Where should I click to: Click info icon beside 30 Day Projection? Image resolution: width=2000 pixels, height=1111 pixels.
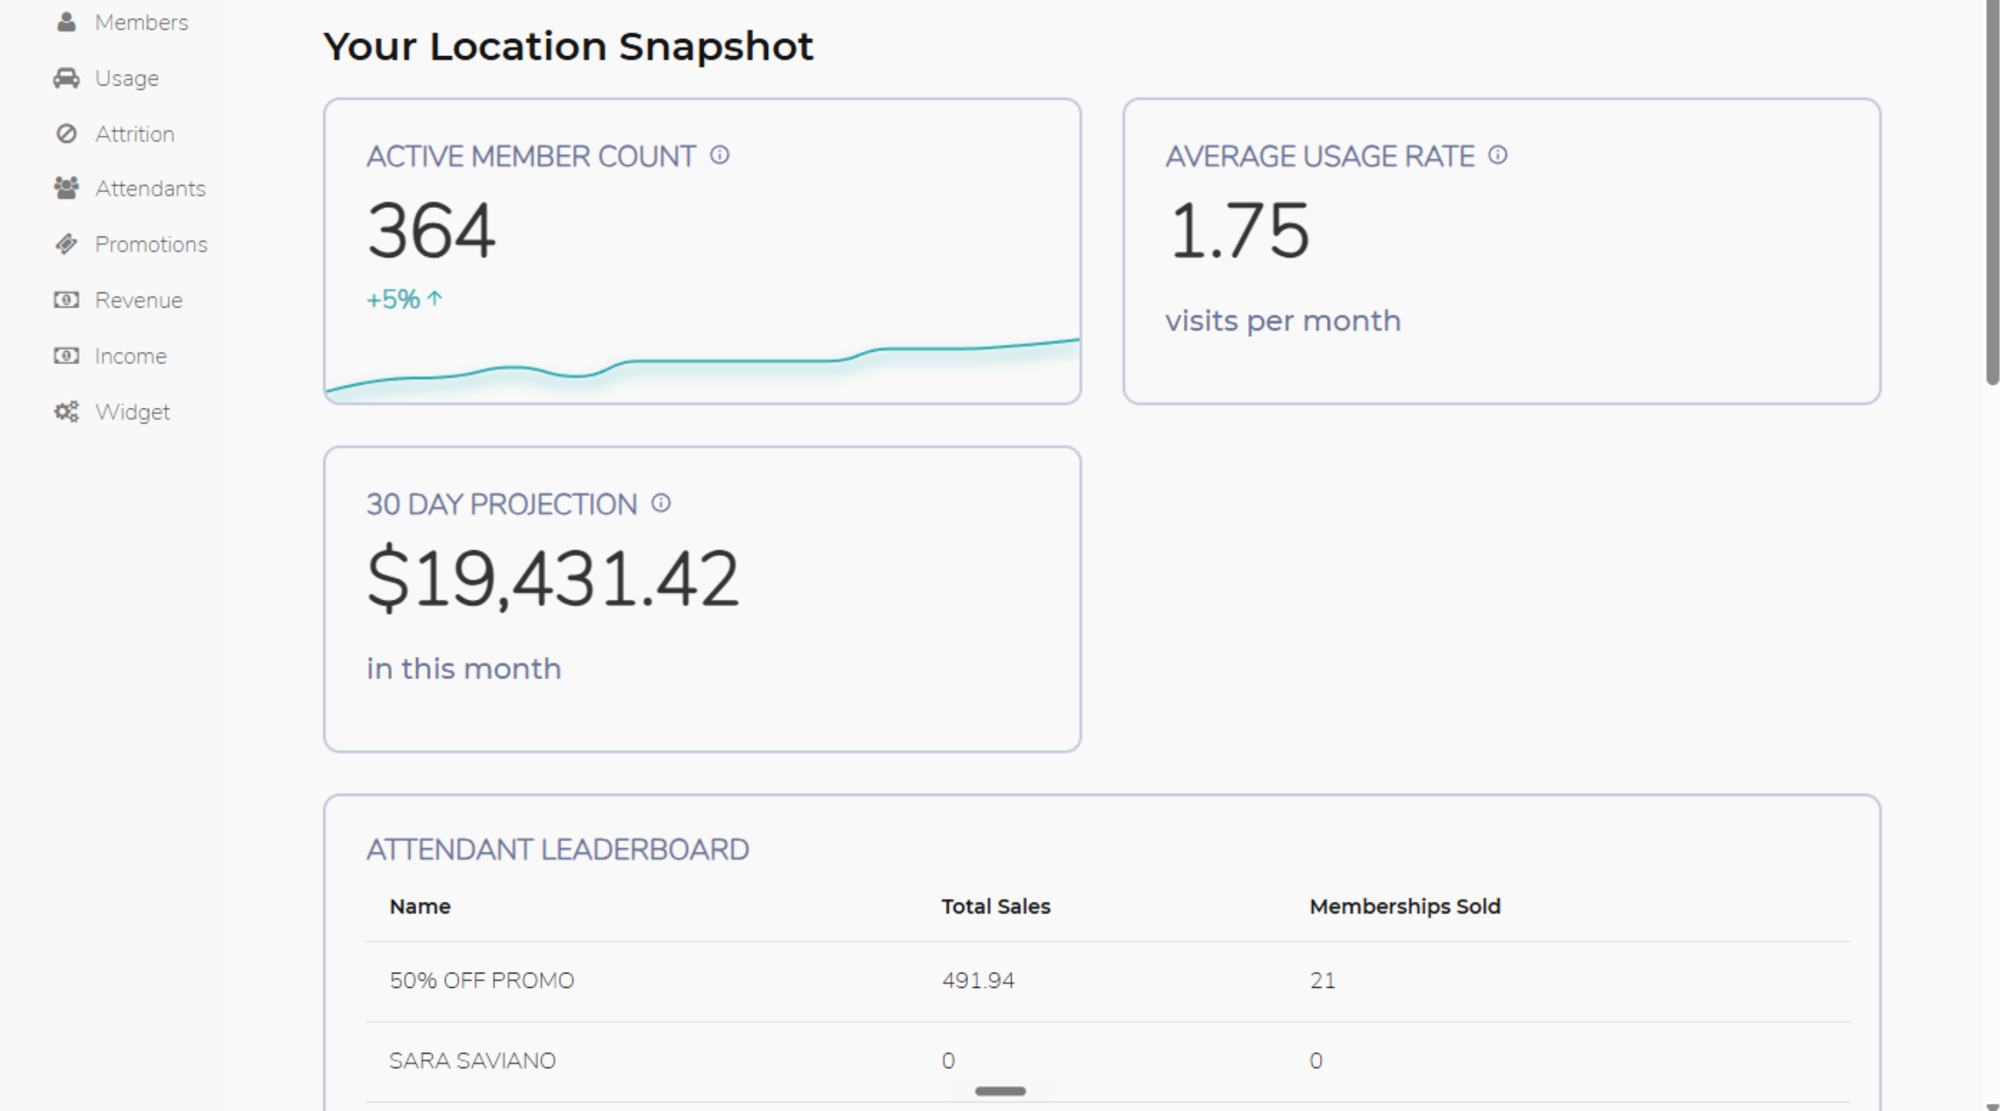click(x=661, y=503)
